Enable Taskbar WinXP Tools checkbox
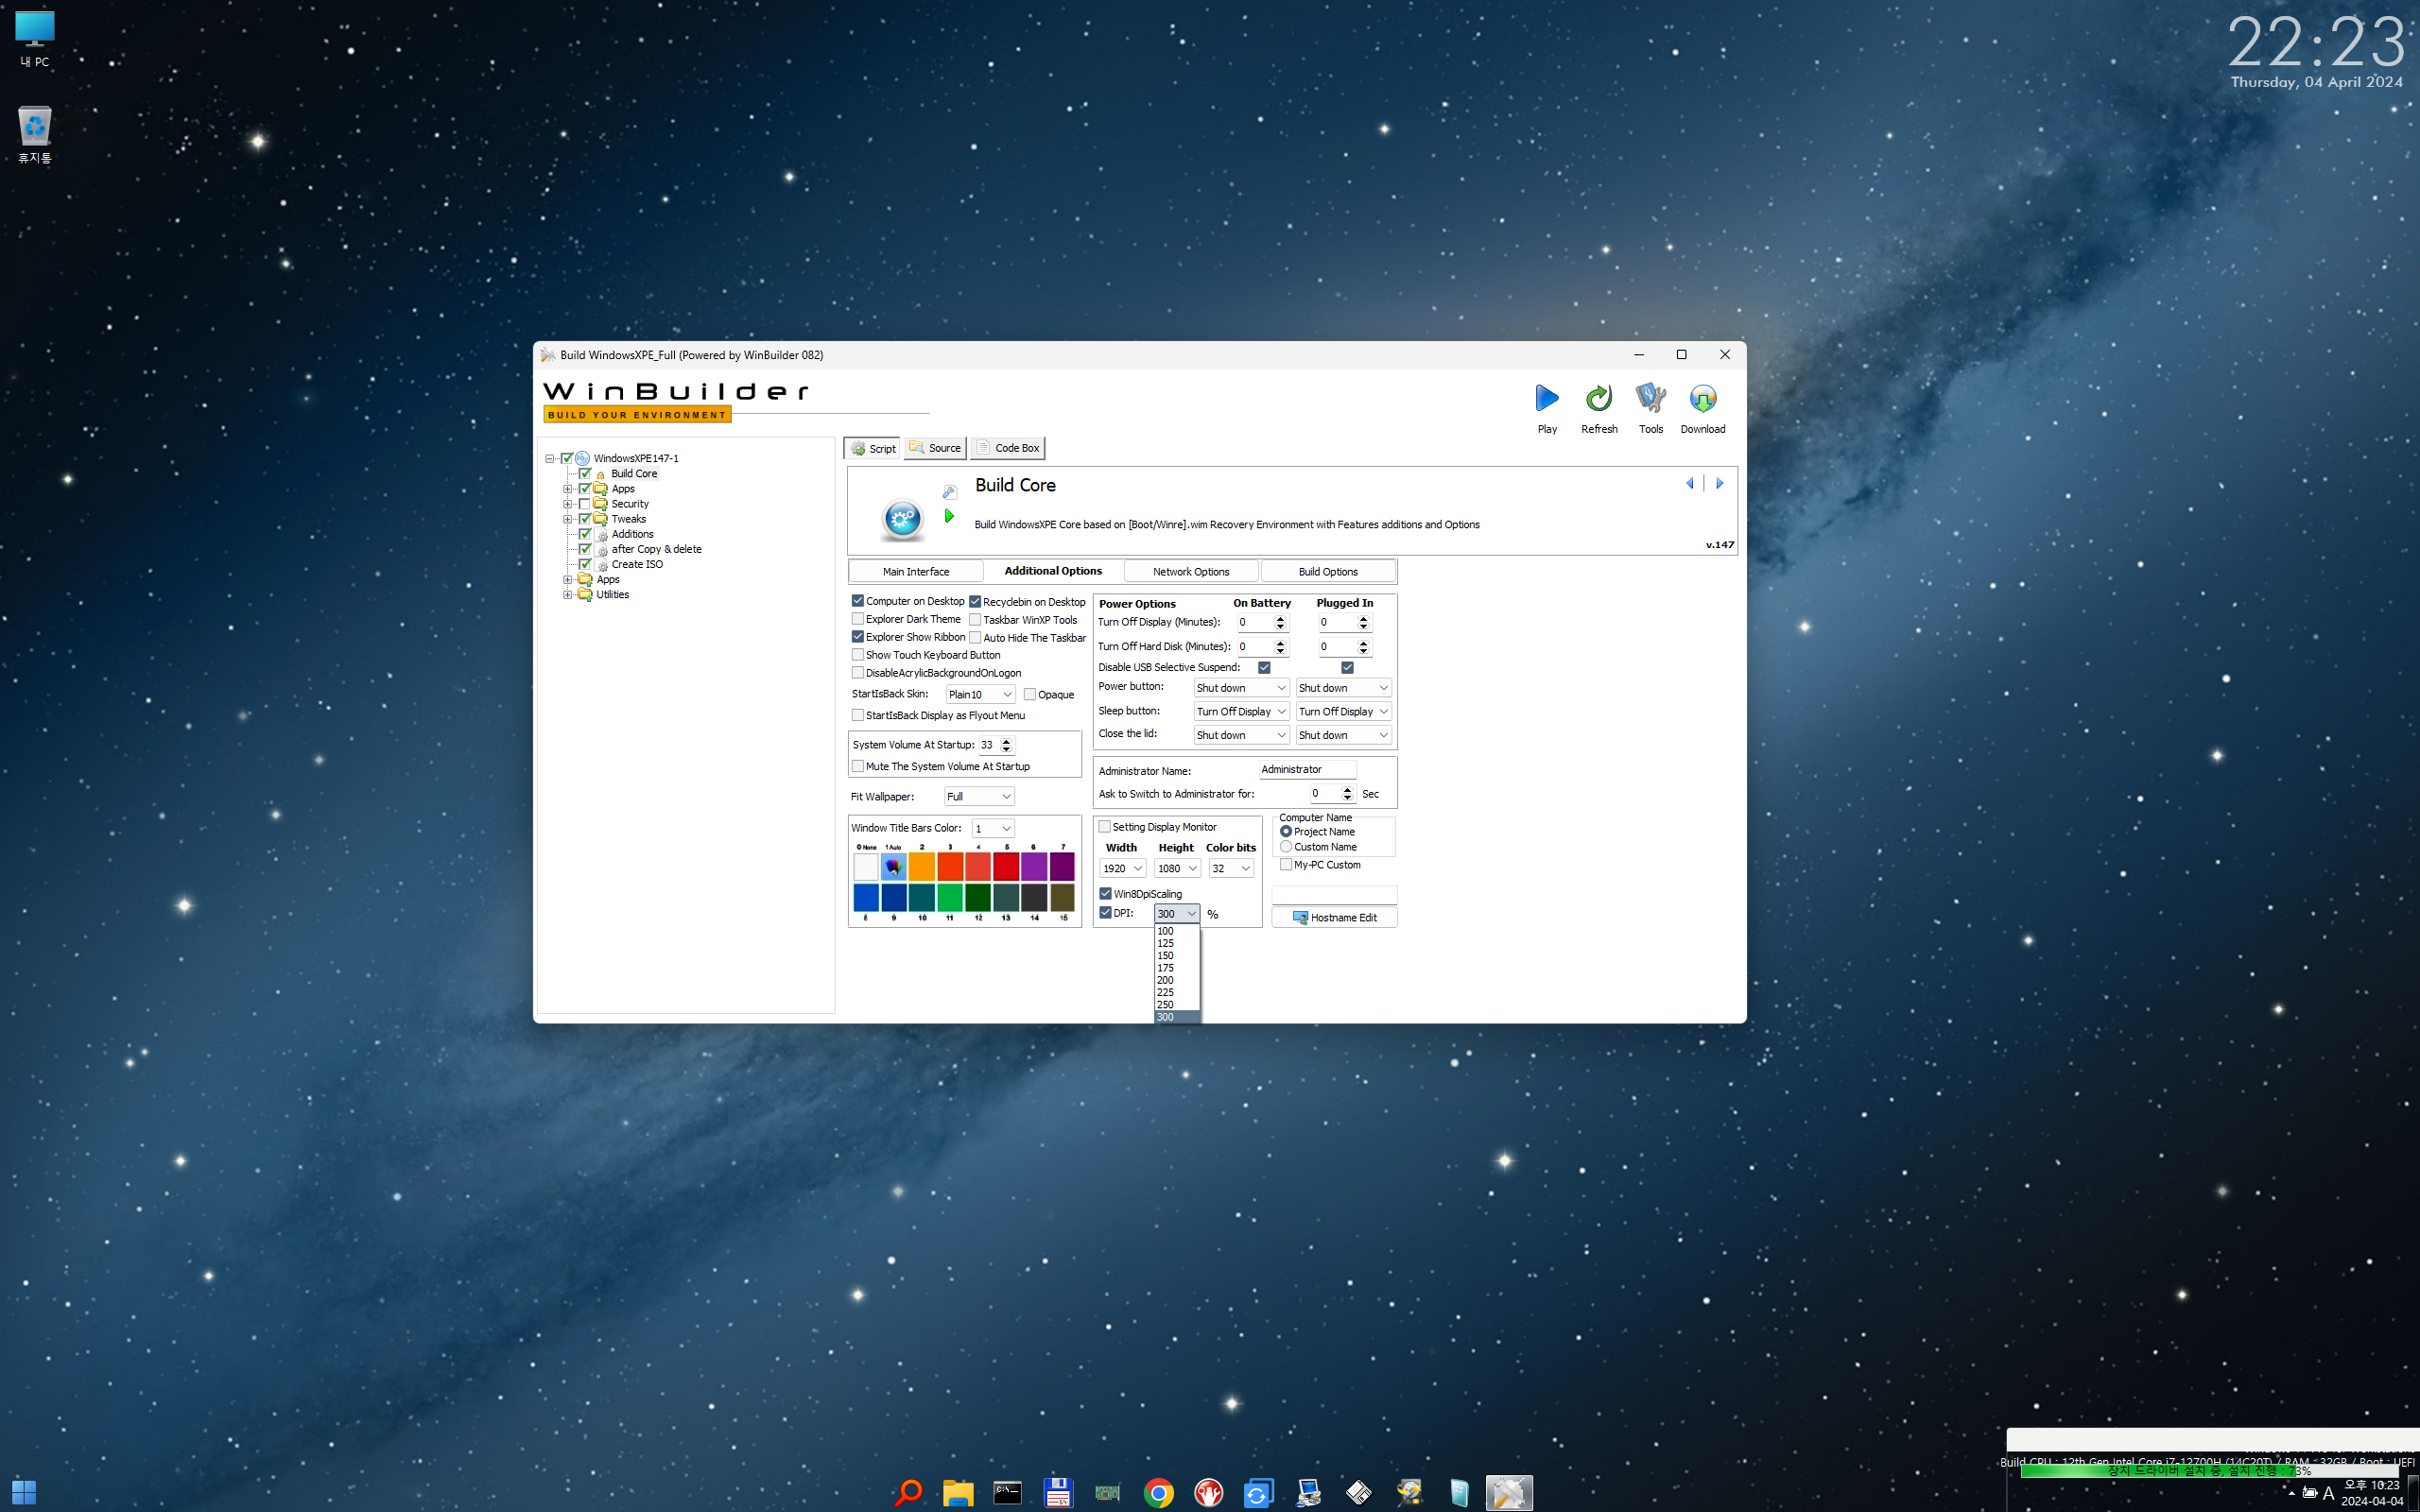This screenshot has width=2420, height=1512. pyautogui.click(x=975, y=620)
